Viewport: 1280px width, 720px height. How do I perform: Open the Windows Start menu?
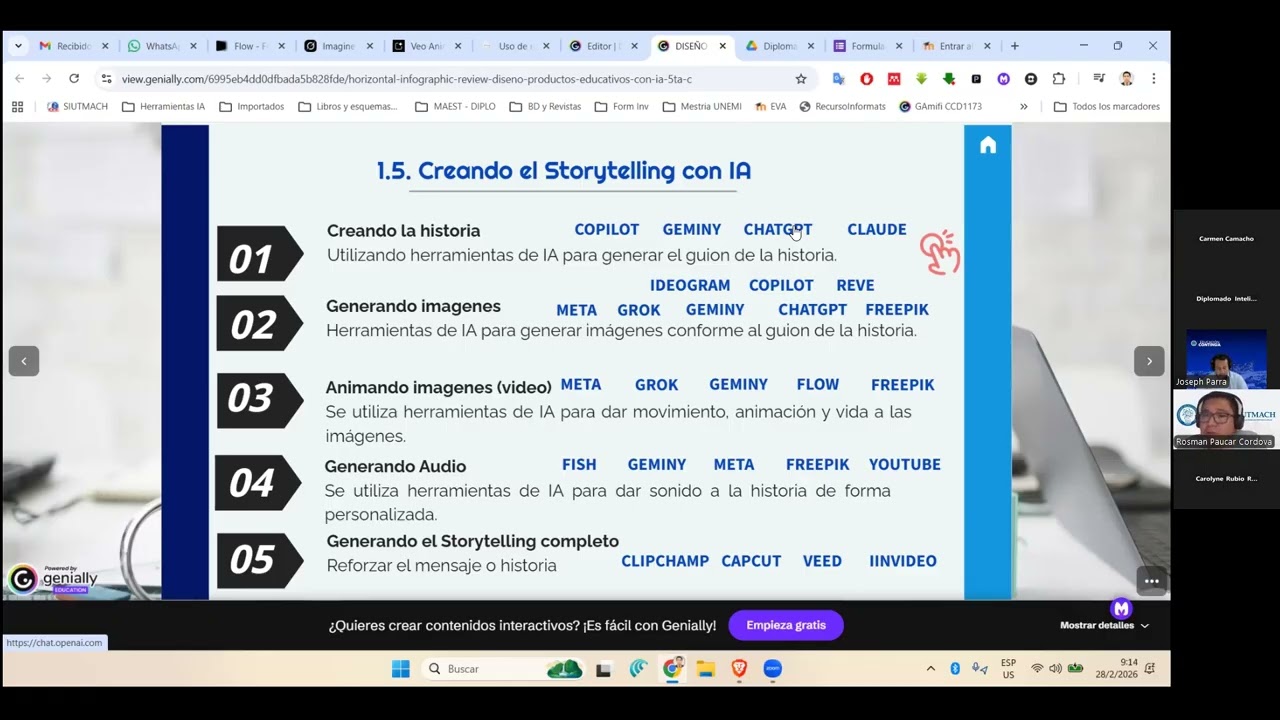(x=401, y=669)
